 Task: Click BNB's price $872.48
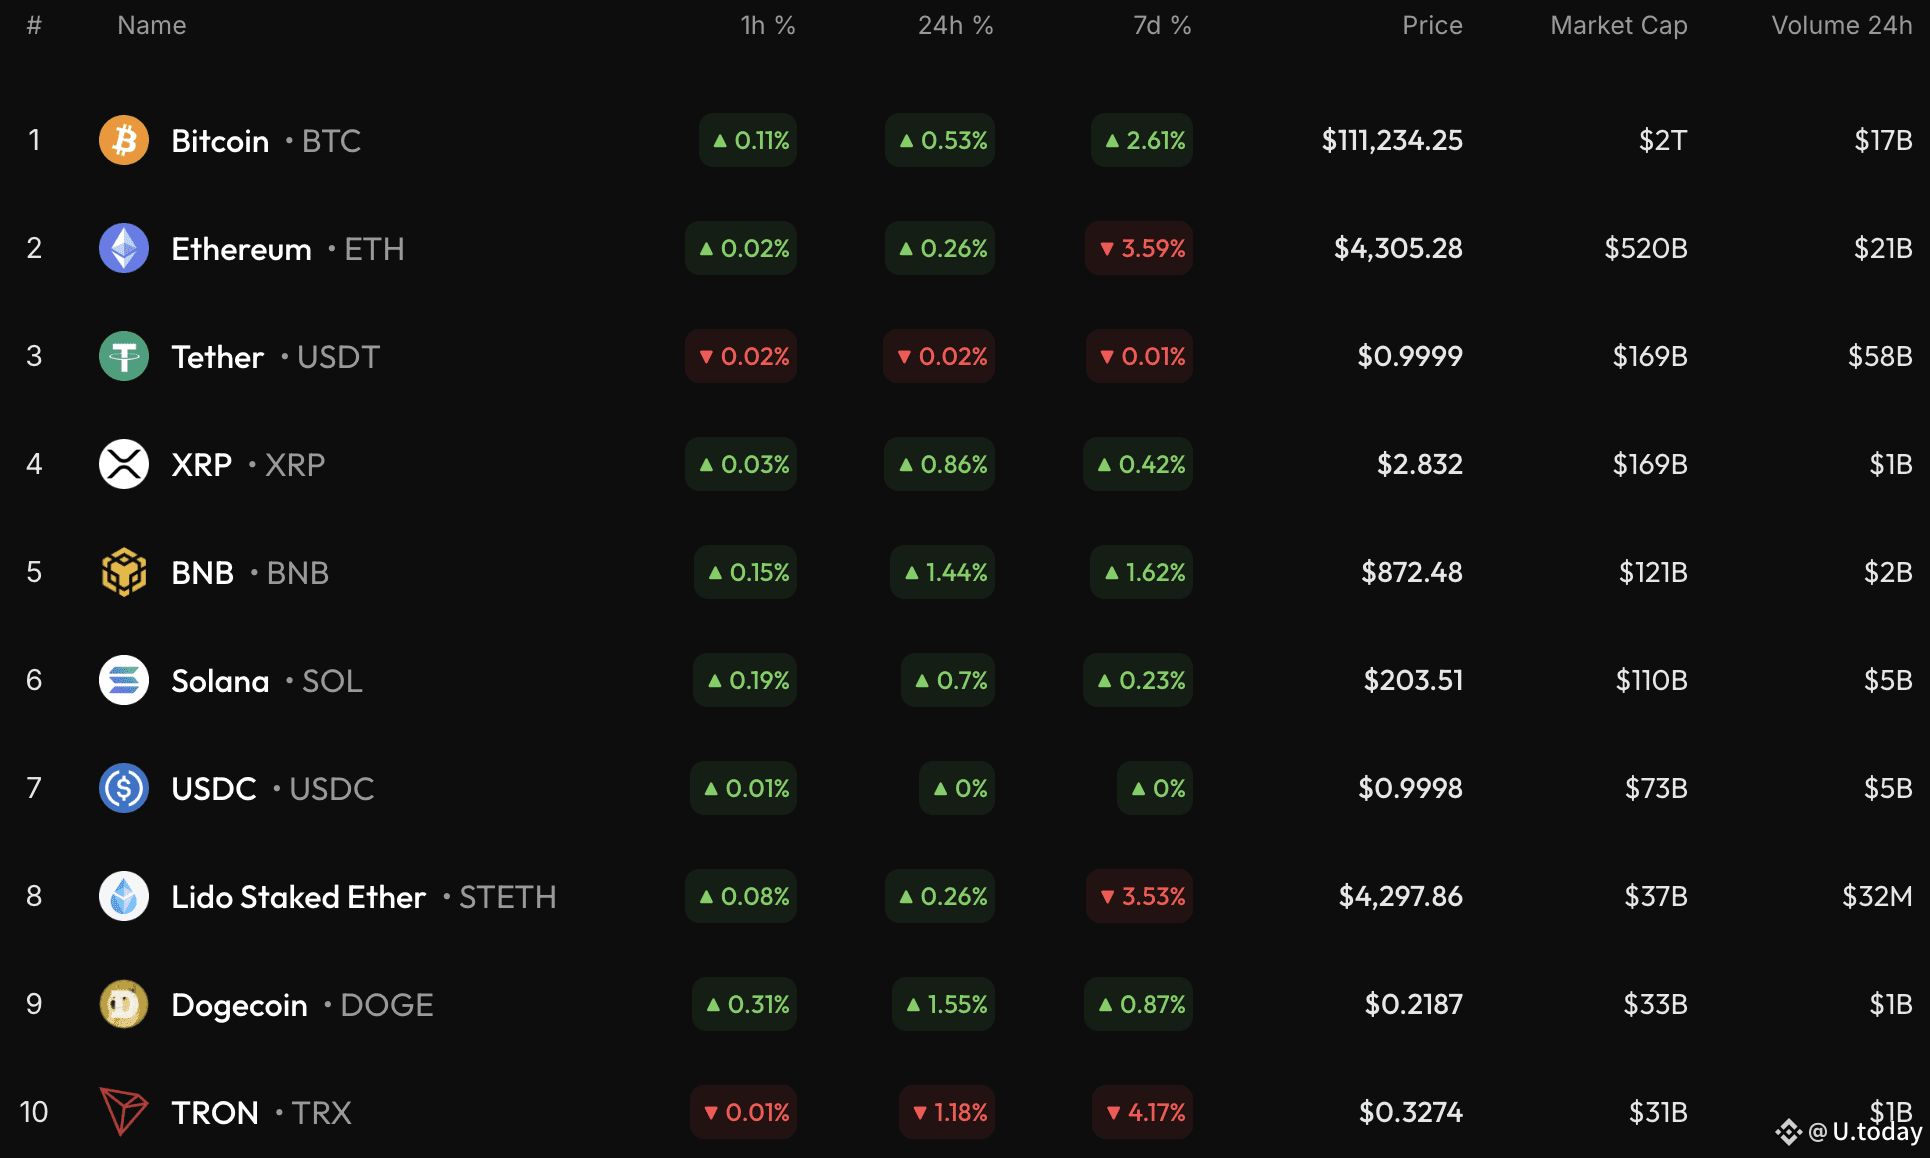tap(1412, 572)
